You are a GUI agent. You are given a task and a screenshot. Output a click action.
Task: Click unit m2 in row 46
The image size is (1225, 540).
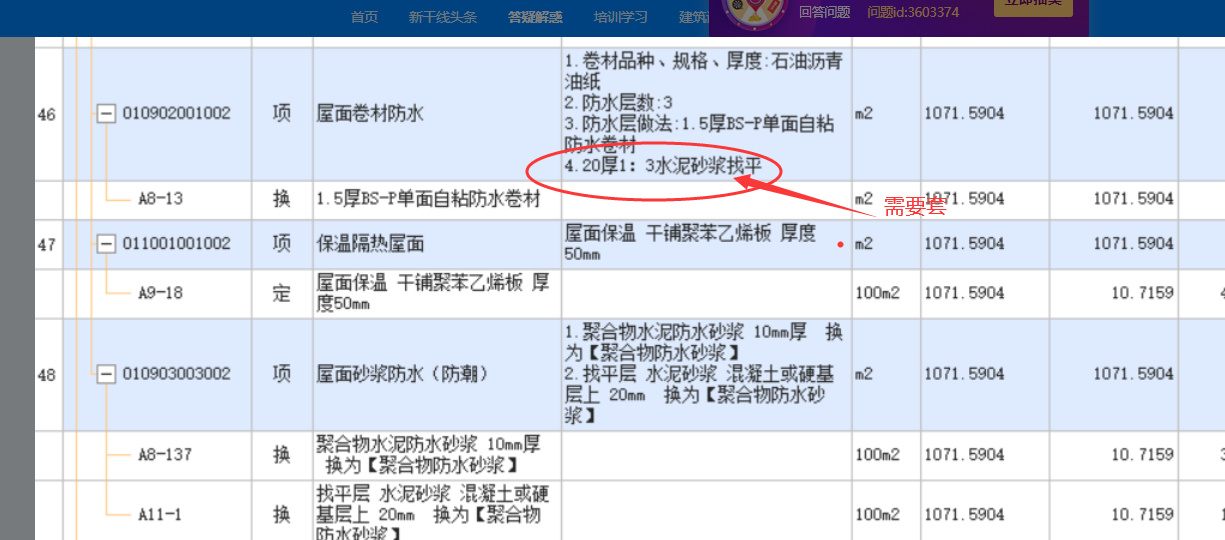(x=864, y=114)
